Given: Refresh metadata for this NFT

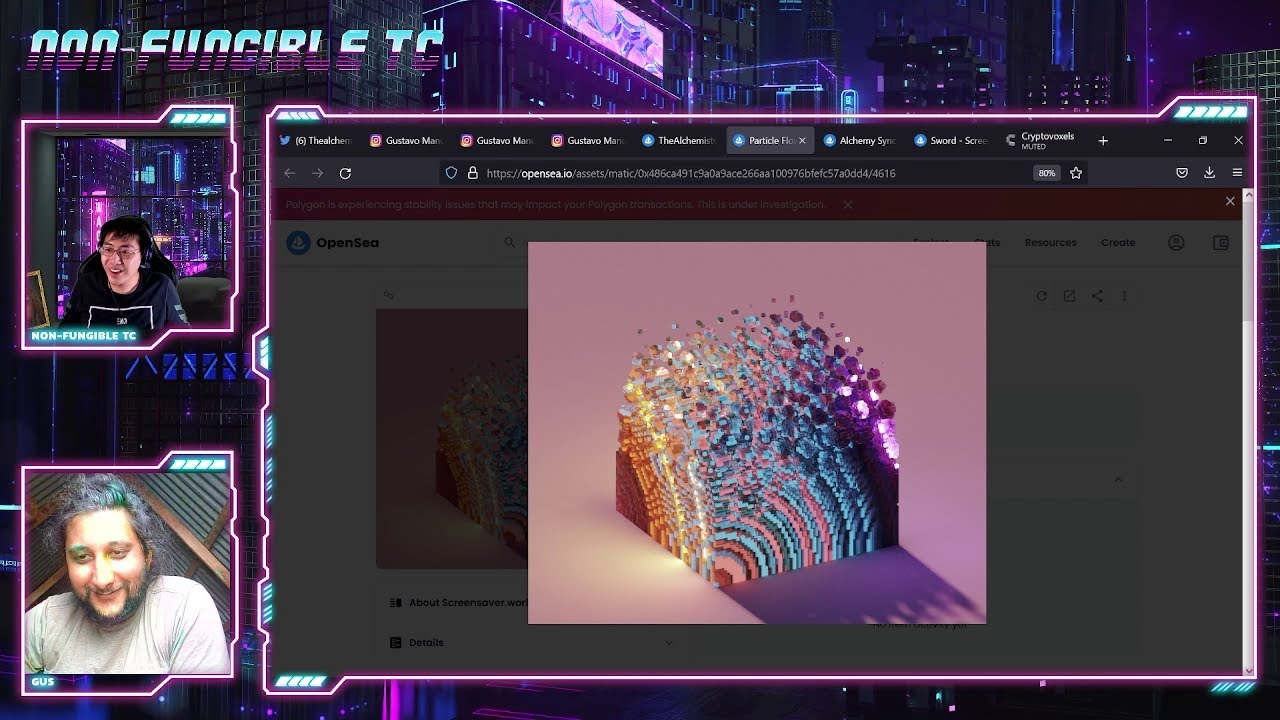Looking at the screenshot, I should (x=1042, y=296).
